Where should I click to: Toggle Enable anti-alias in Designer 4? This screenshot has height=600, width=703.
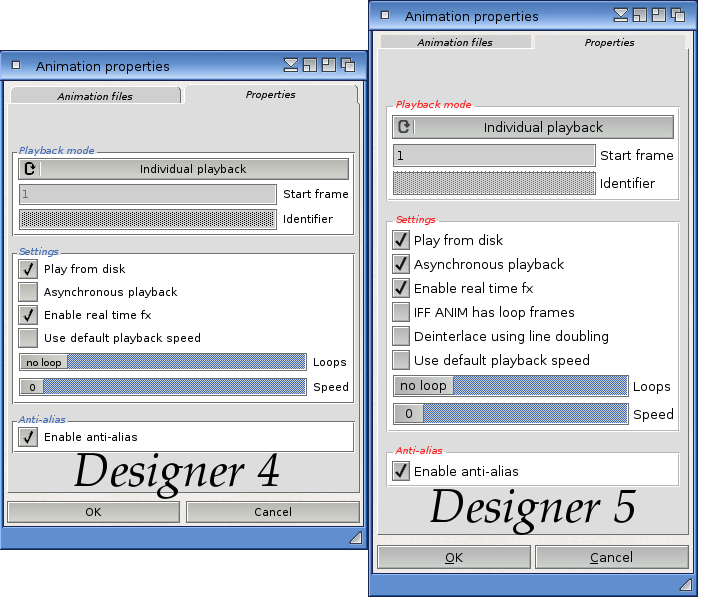(28, 437)
